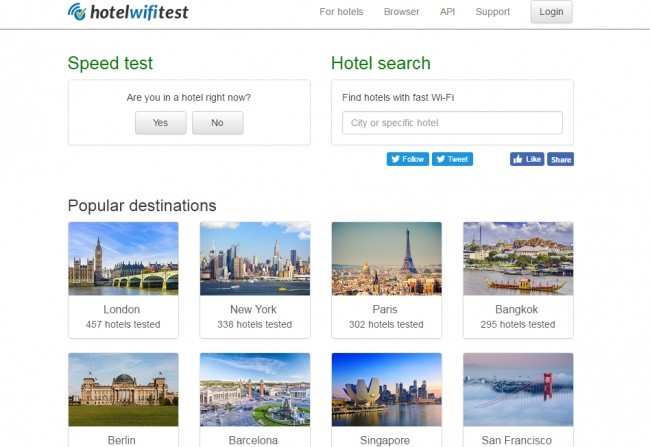Open the San Francisco bridge thumbnail
This screenshot has width=650, height=447.
(x=518, y=390)
